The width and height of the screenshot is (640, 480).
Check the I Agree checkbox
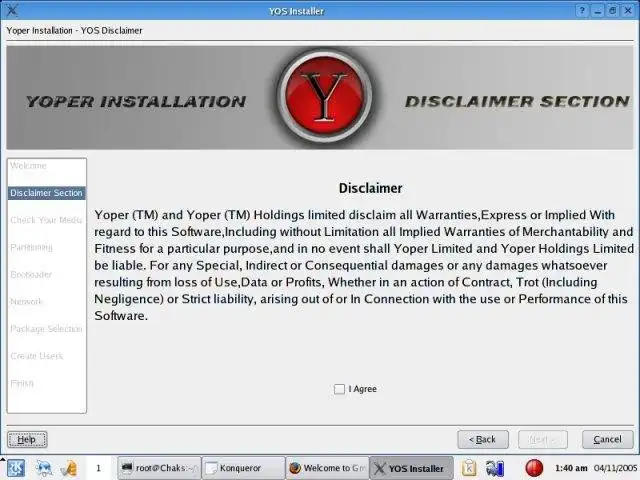pos(339,389)
